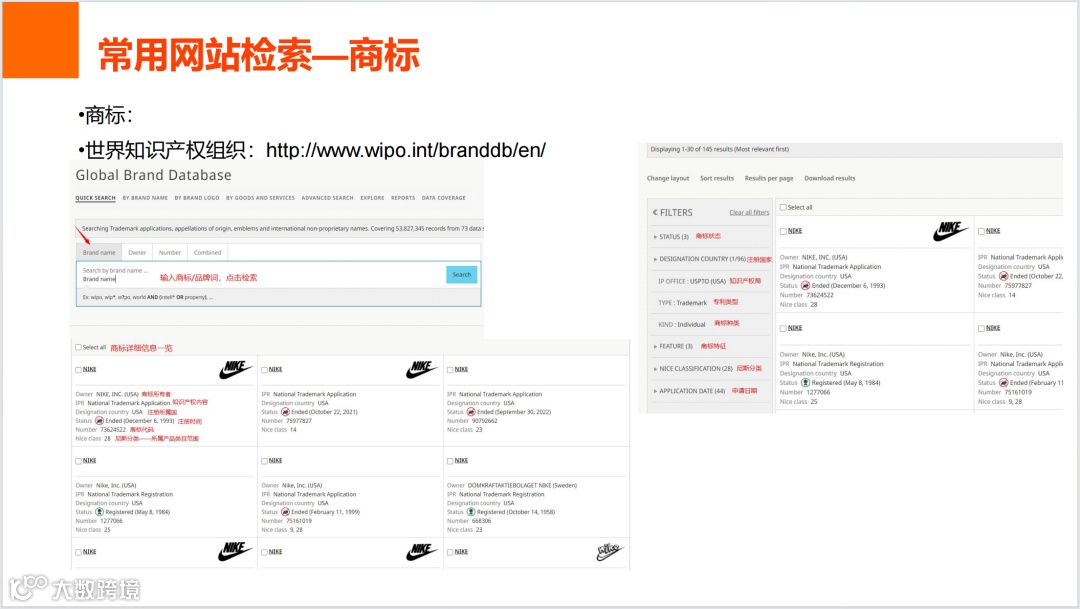Click into the Brand name search field

coord(260,275)
